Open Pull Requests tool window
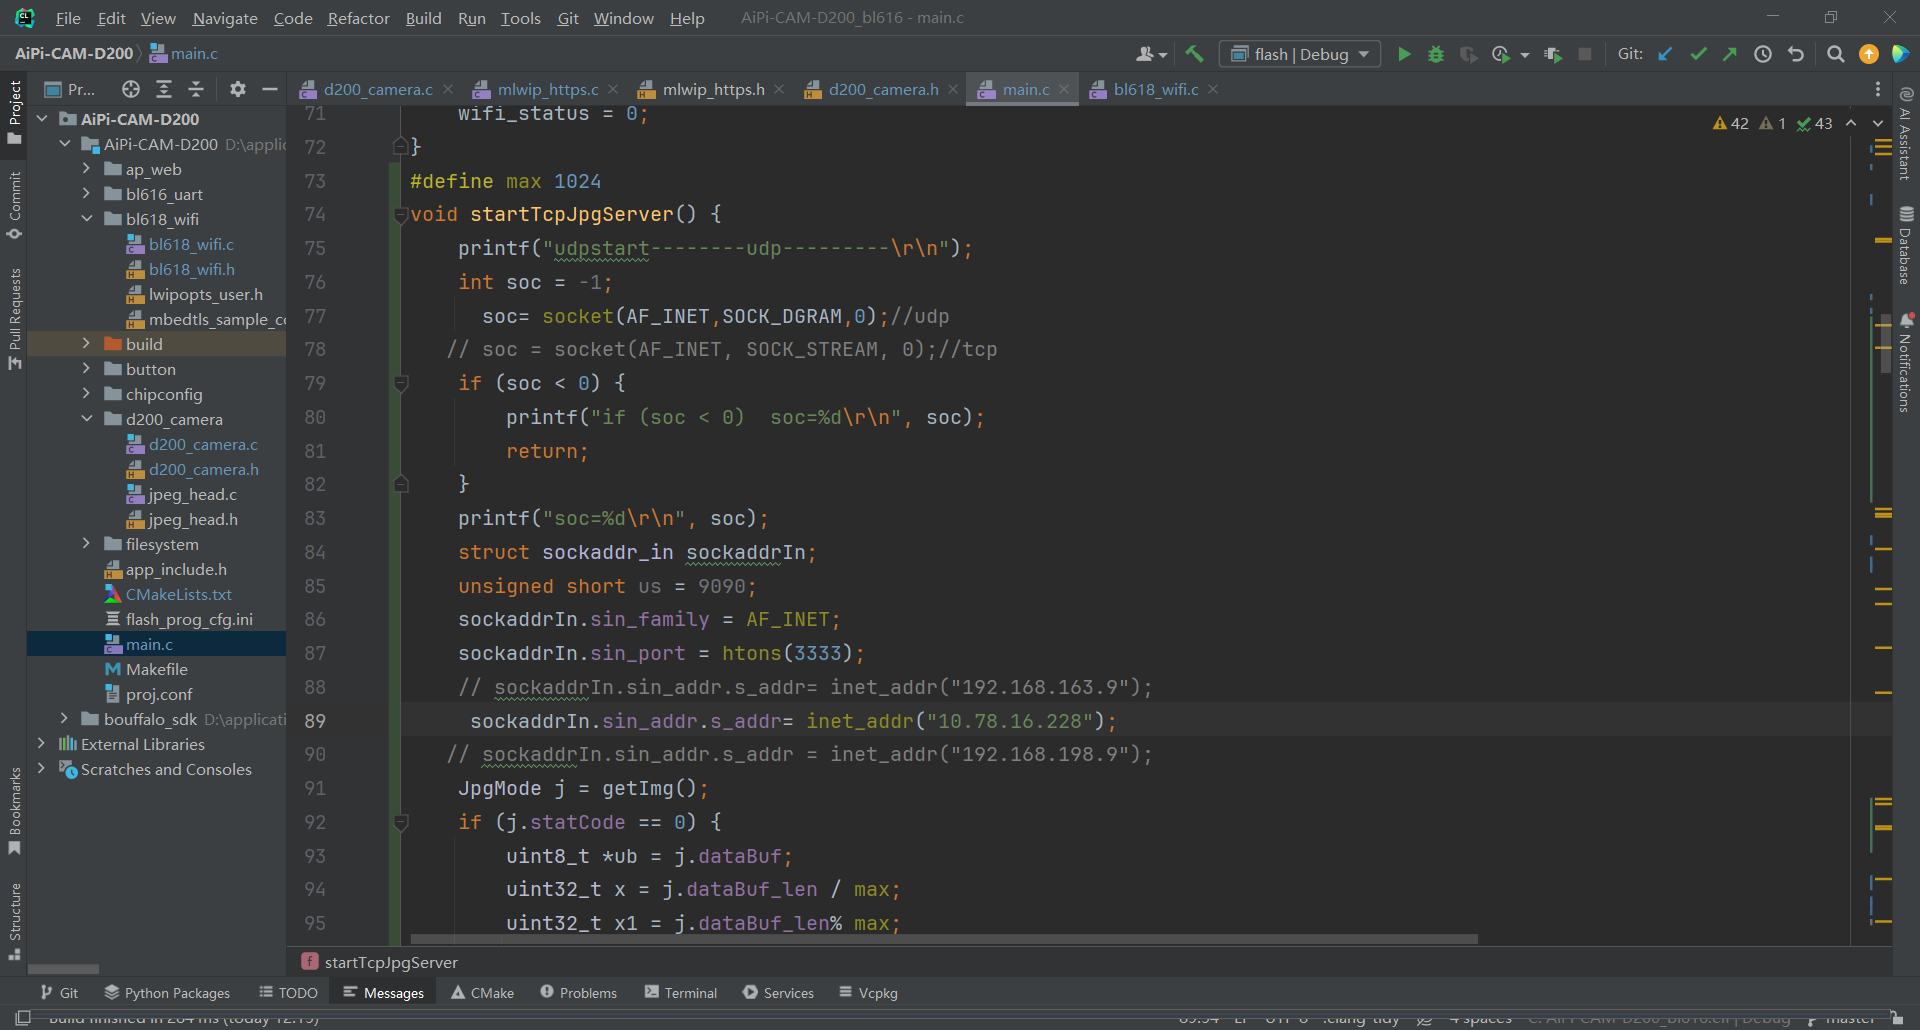Viewport: 1920px width, 1030px height. coord(14,318)
